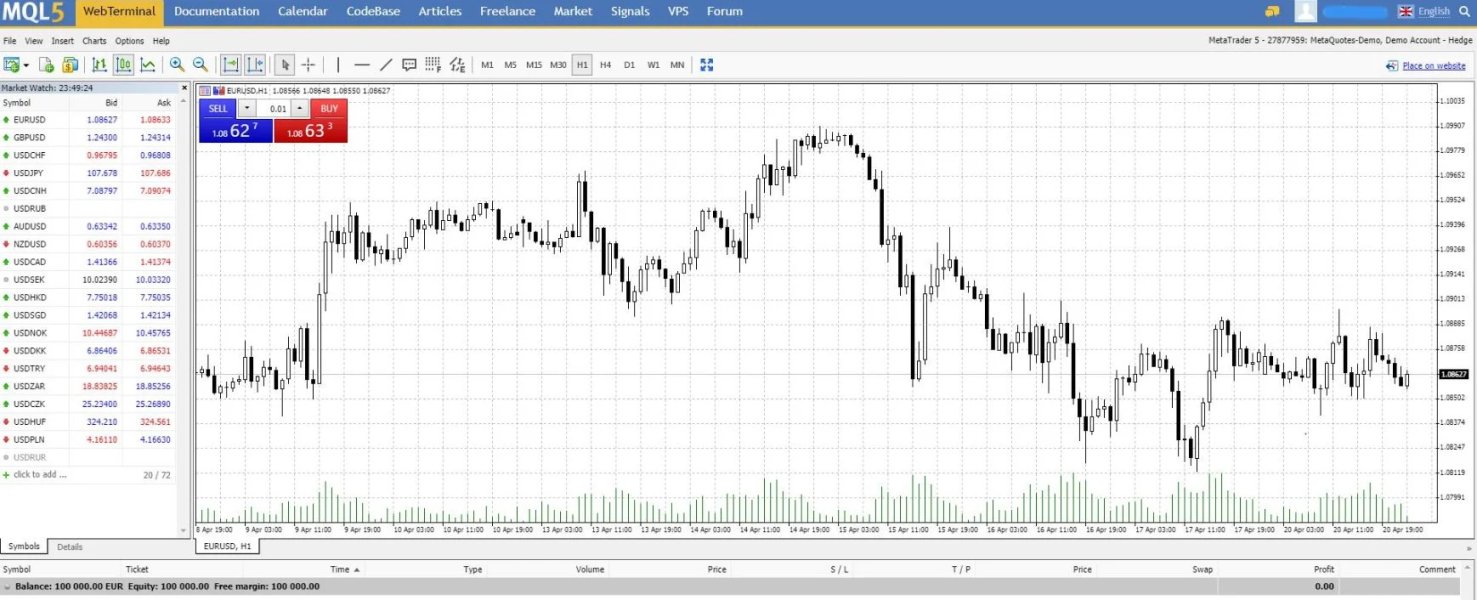The height and width of the screenshot is (600, 1477).
Task: Click the 'click to add' symbol field
Action: (x=40, y=475)
